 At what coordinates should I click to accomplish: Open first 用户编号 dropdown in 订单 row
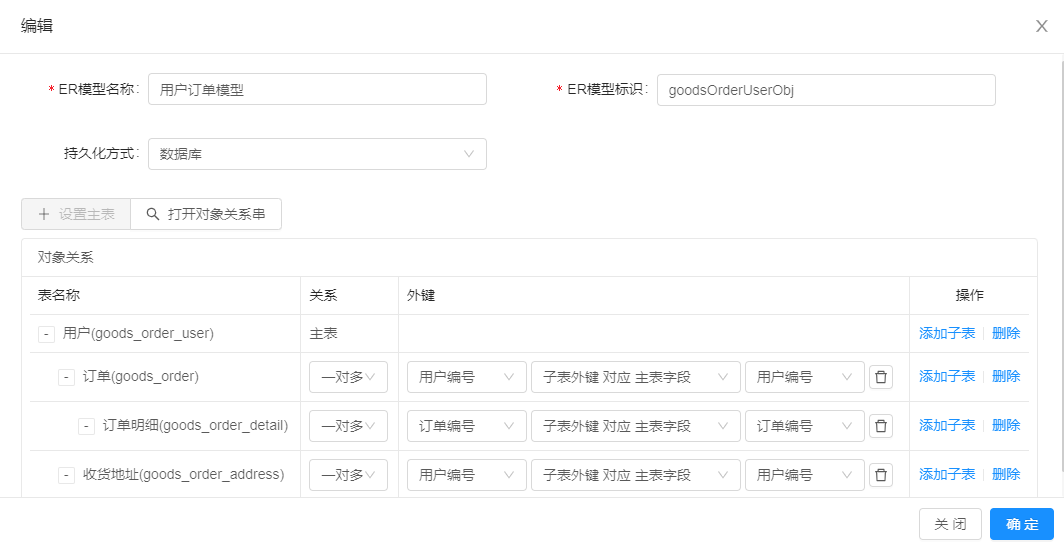tap(467, 377)
